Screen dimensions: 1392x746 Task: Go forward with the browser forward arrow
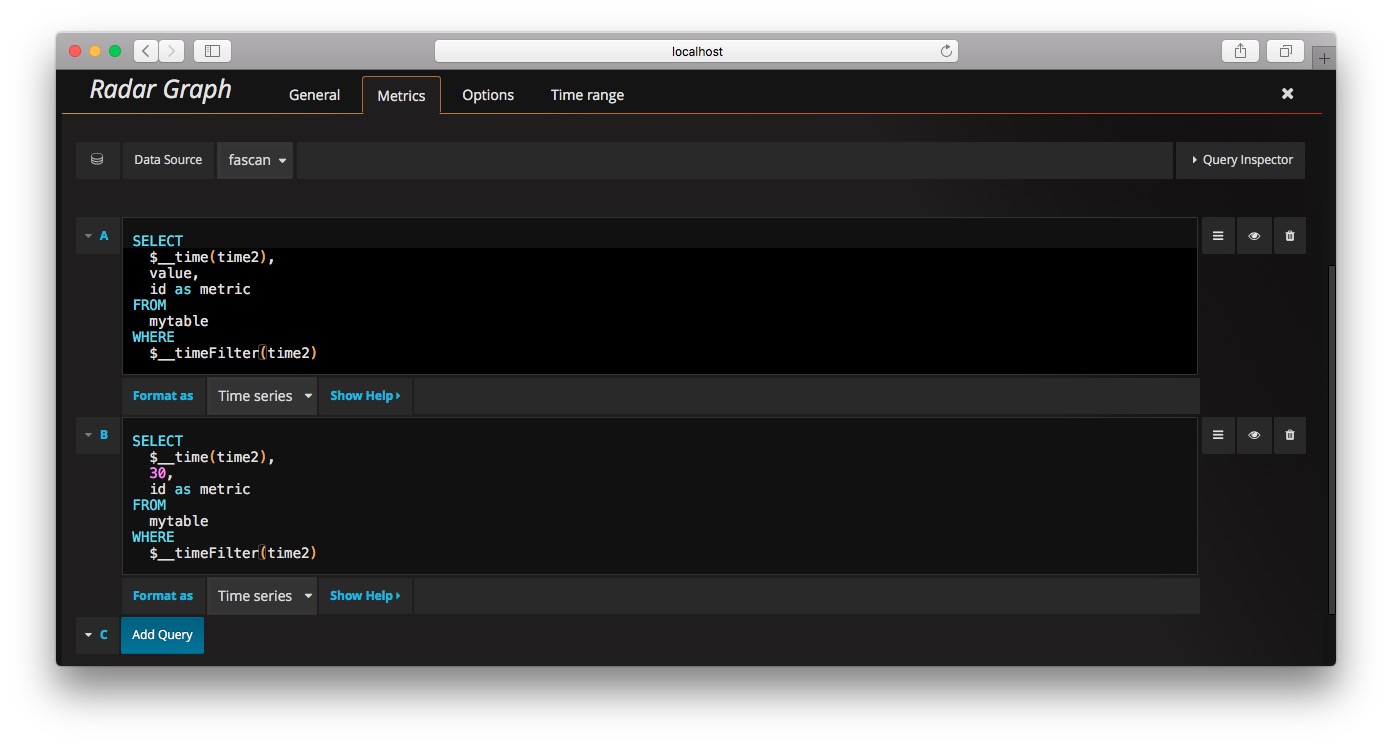click(172, 50)
